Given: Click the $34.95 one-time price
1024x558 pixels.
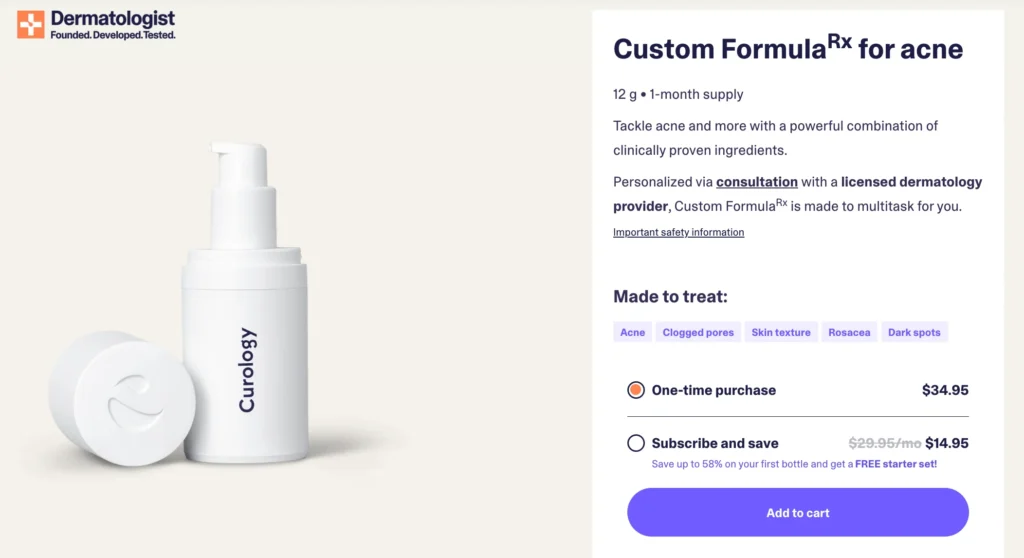Looking at the screenshot, I should (945, 390).
